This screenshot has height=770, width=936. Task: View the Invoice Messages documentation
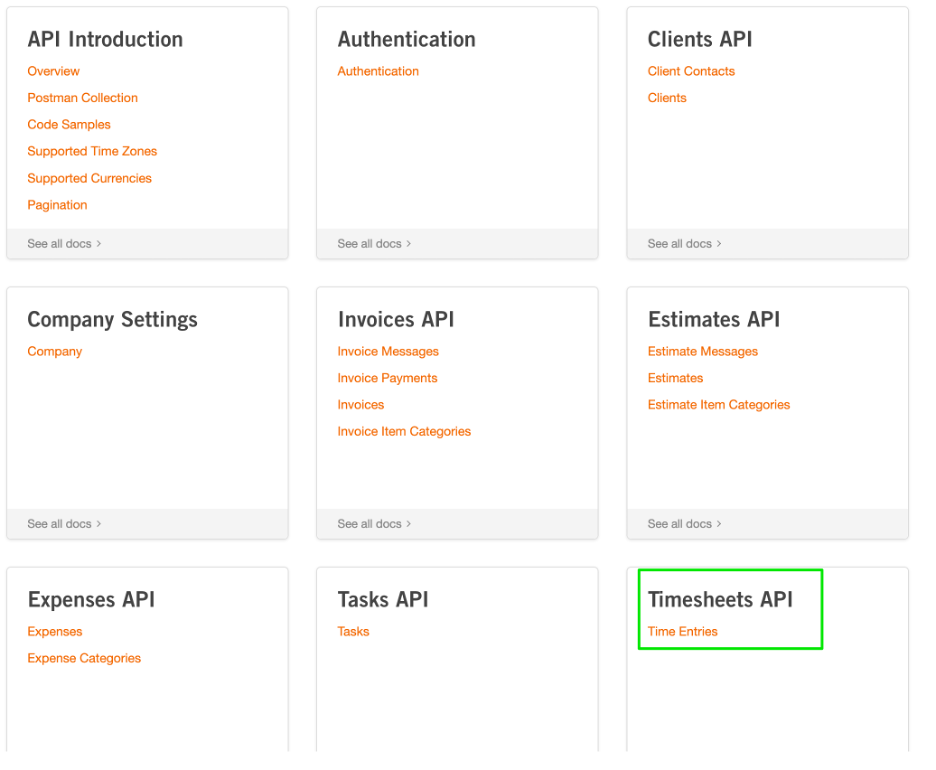[388, 351]
